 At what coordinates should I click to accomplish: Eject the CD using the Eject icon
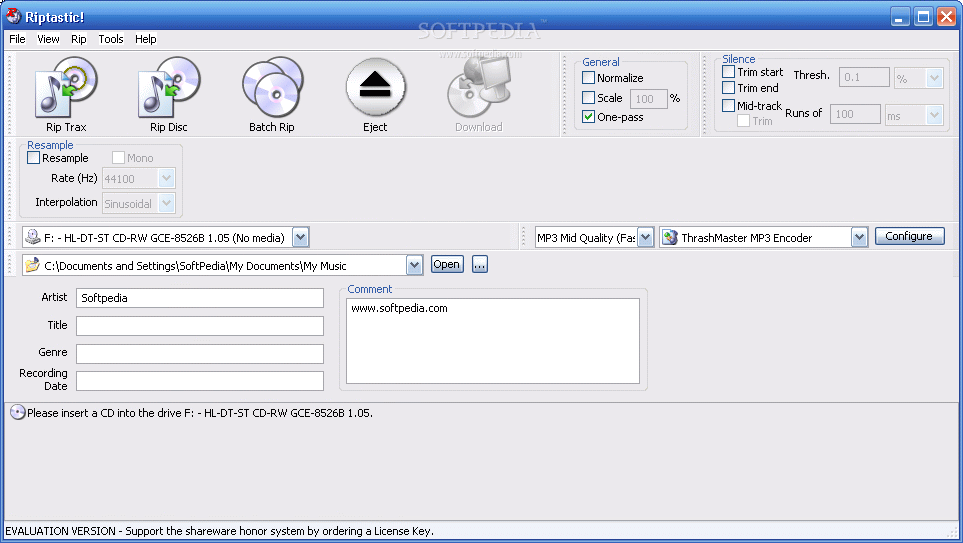375,87
